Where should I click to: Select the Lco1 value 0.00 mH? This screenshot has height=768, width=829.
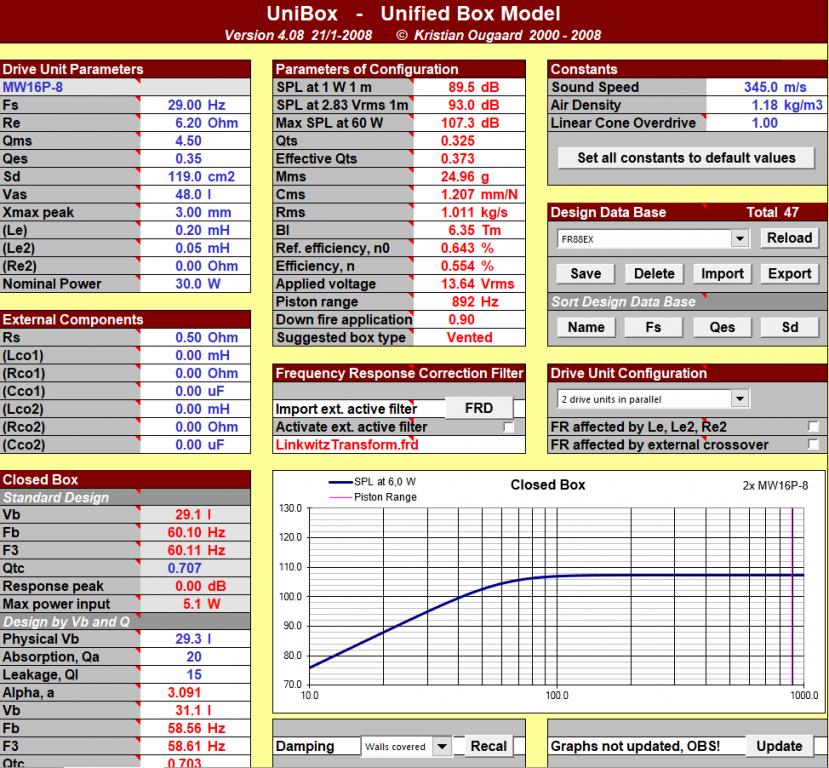pyautogui.click(x=195, y=355)
